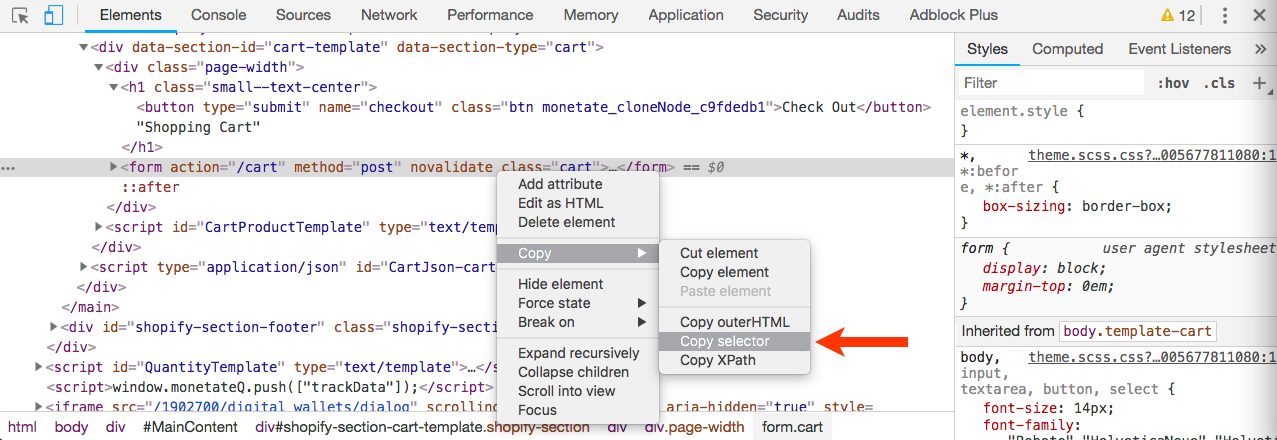Expand the QuantityTemplate script node
Image resolution: width=1277 pixels, height=440 pixels.
point(38,367)
